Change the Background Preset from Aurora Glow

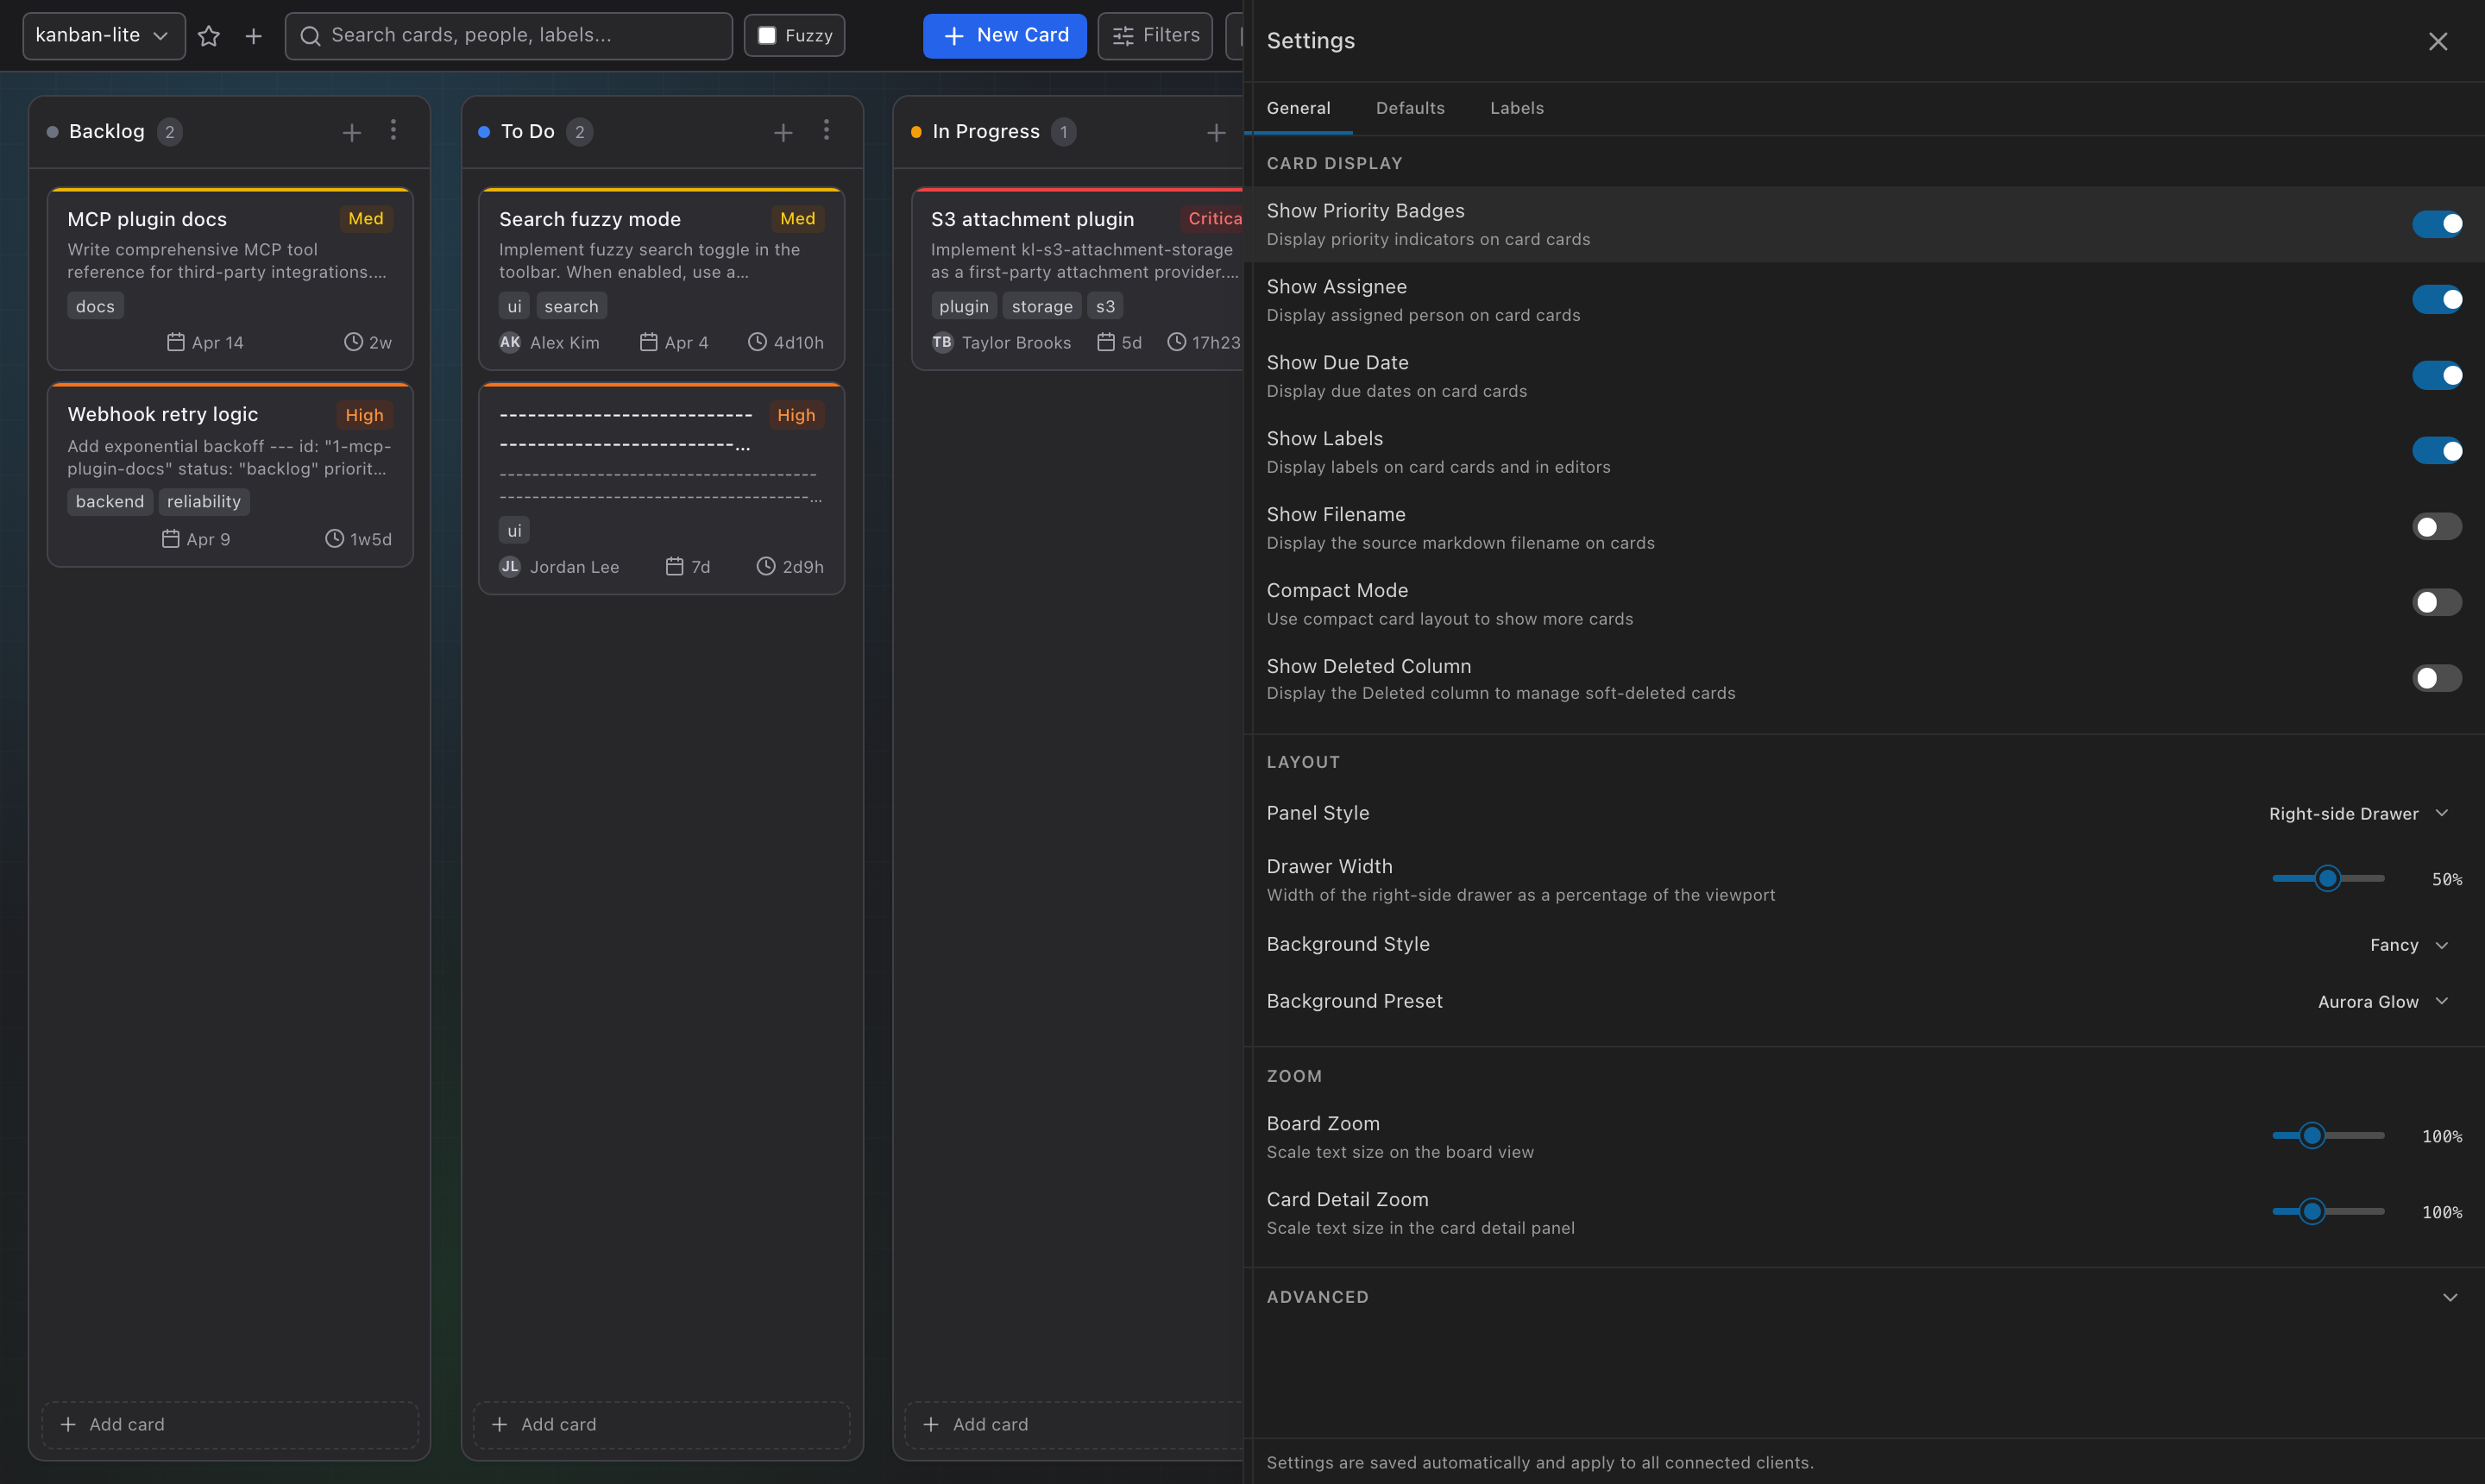tap(2383, 1001)
